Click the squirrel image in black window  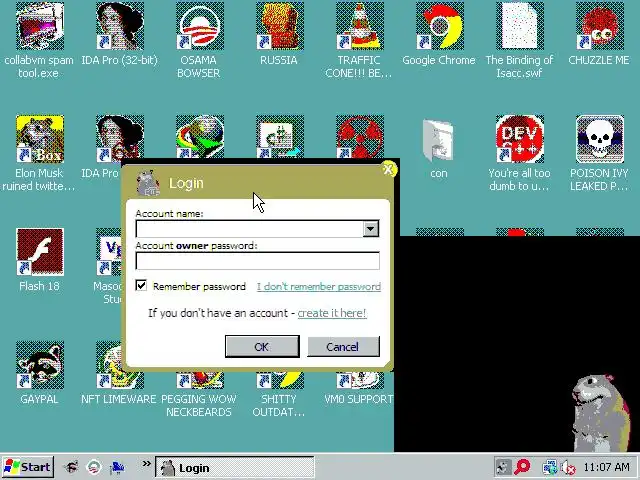(599, 412)
